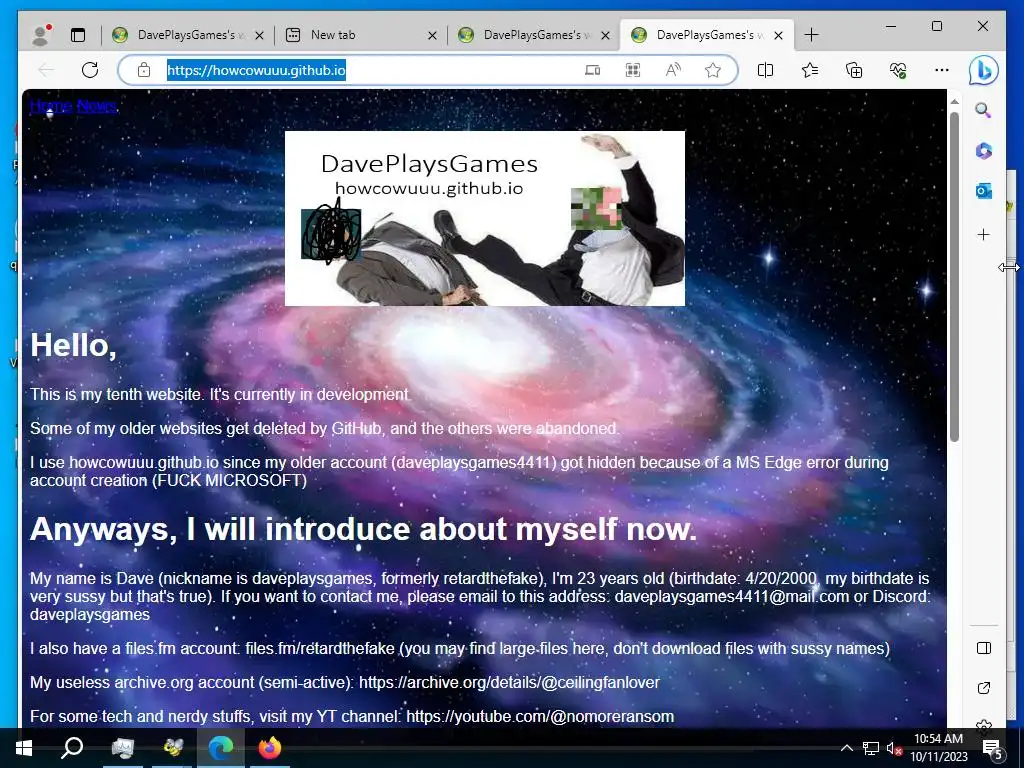Open the tab actions menu icon
This screenshot has width=1024, height=768.
coord(78,35)
